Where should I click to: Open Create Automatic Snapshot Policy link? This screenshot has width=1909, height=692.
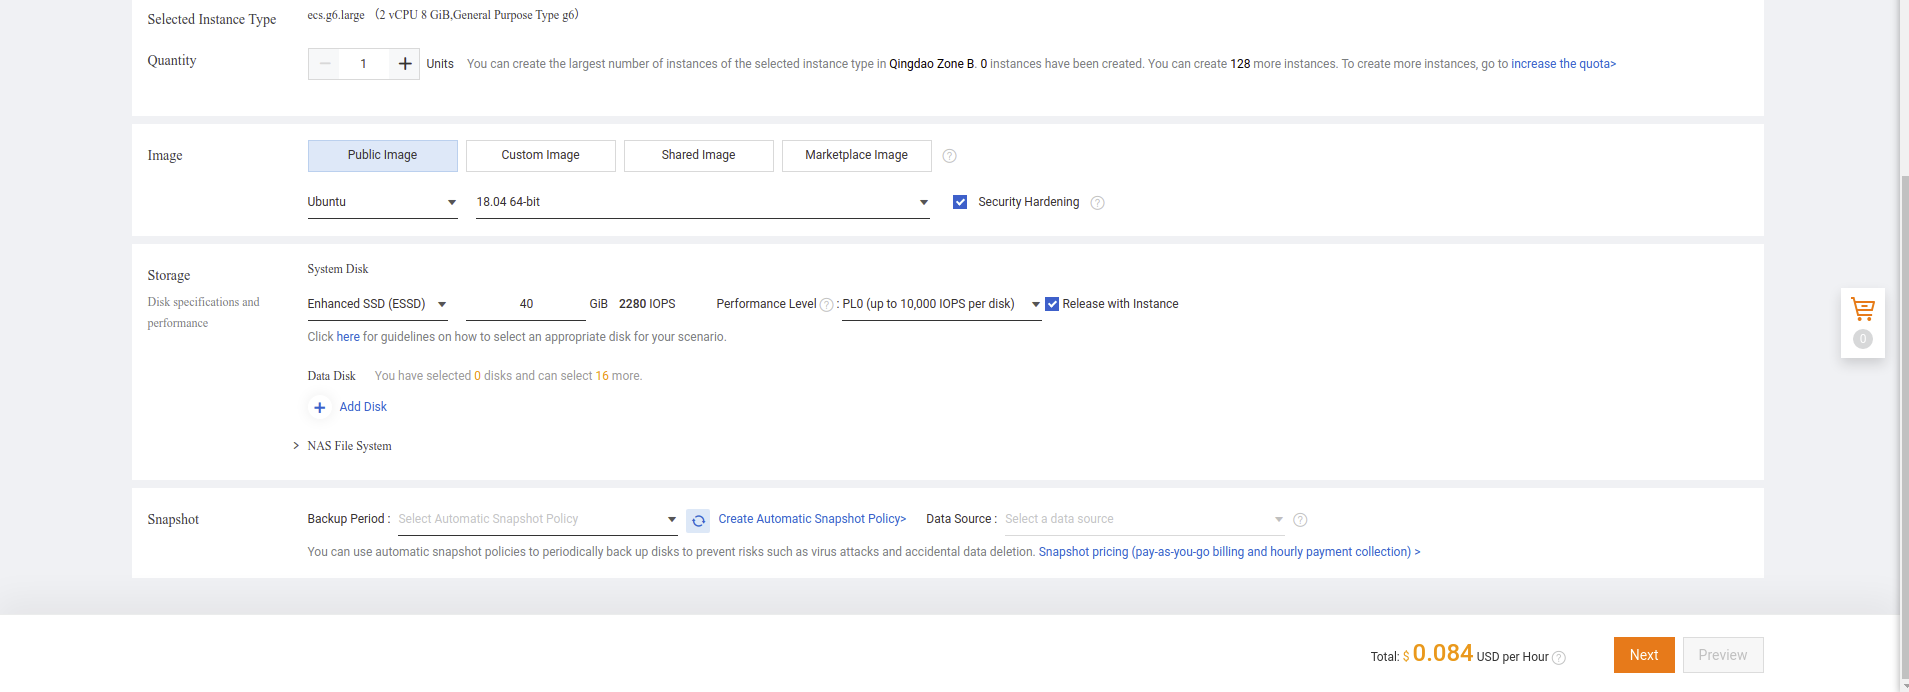(x=812, y=519)
